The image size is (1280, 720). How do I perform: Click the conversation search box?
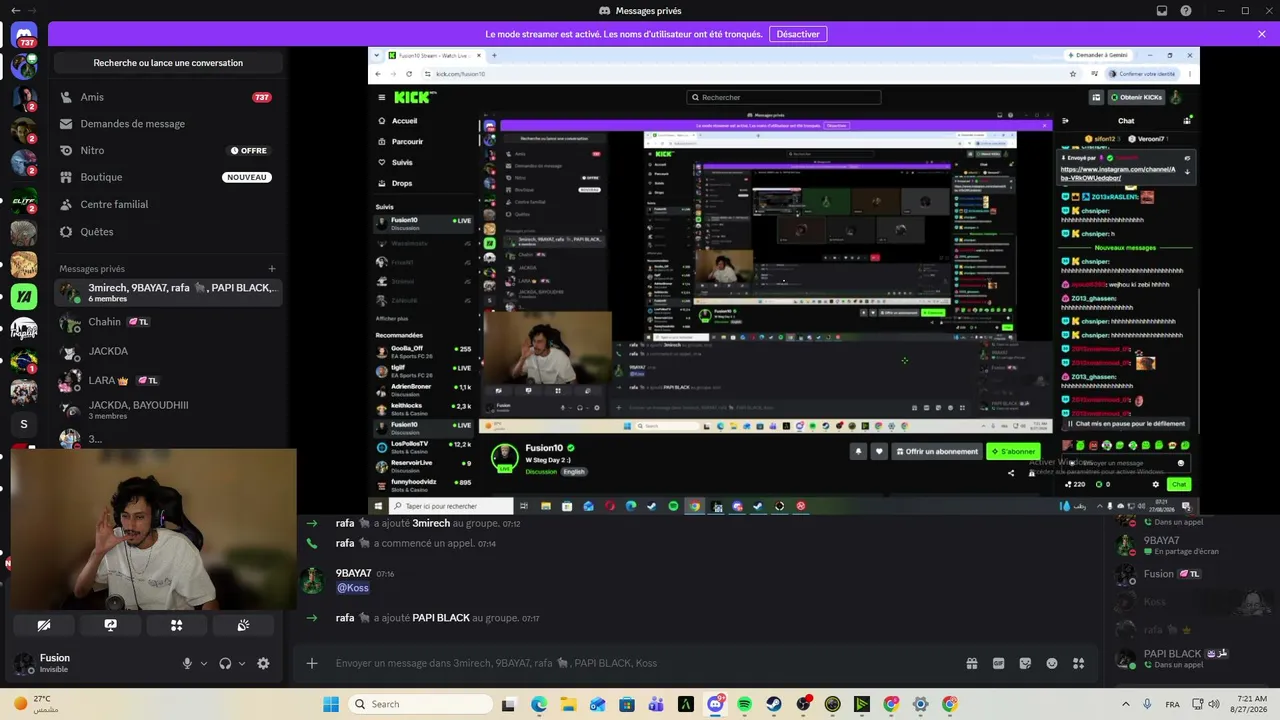(168, 63)
